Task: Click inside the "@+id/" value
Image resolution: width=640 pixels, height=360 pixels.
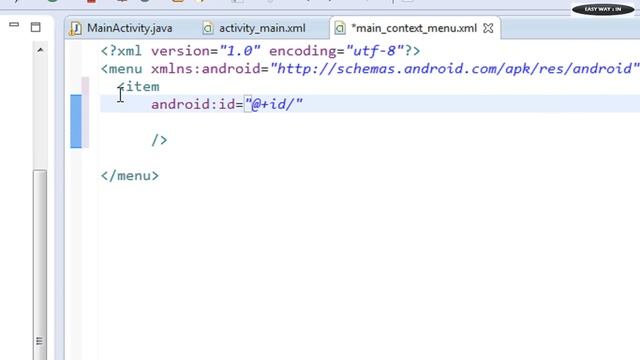Action: (273, 104)
